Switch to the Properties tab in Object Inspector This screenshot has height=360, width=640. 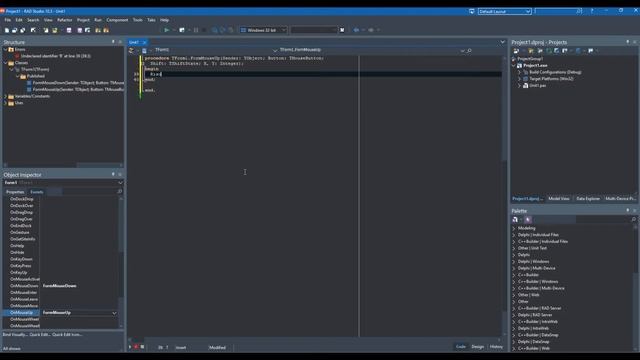15,192
